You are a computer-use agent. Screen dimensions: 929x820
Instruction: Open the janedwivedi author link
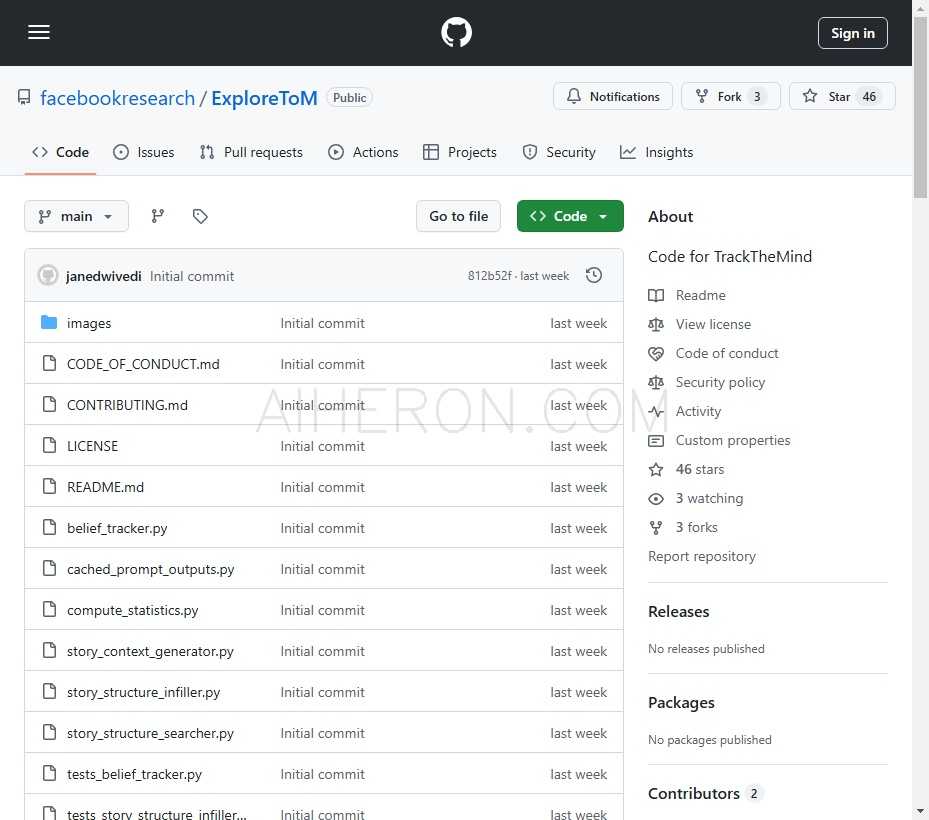pyautogui.click(x=104, y=276)
